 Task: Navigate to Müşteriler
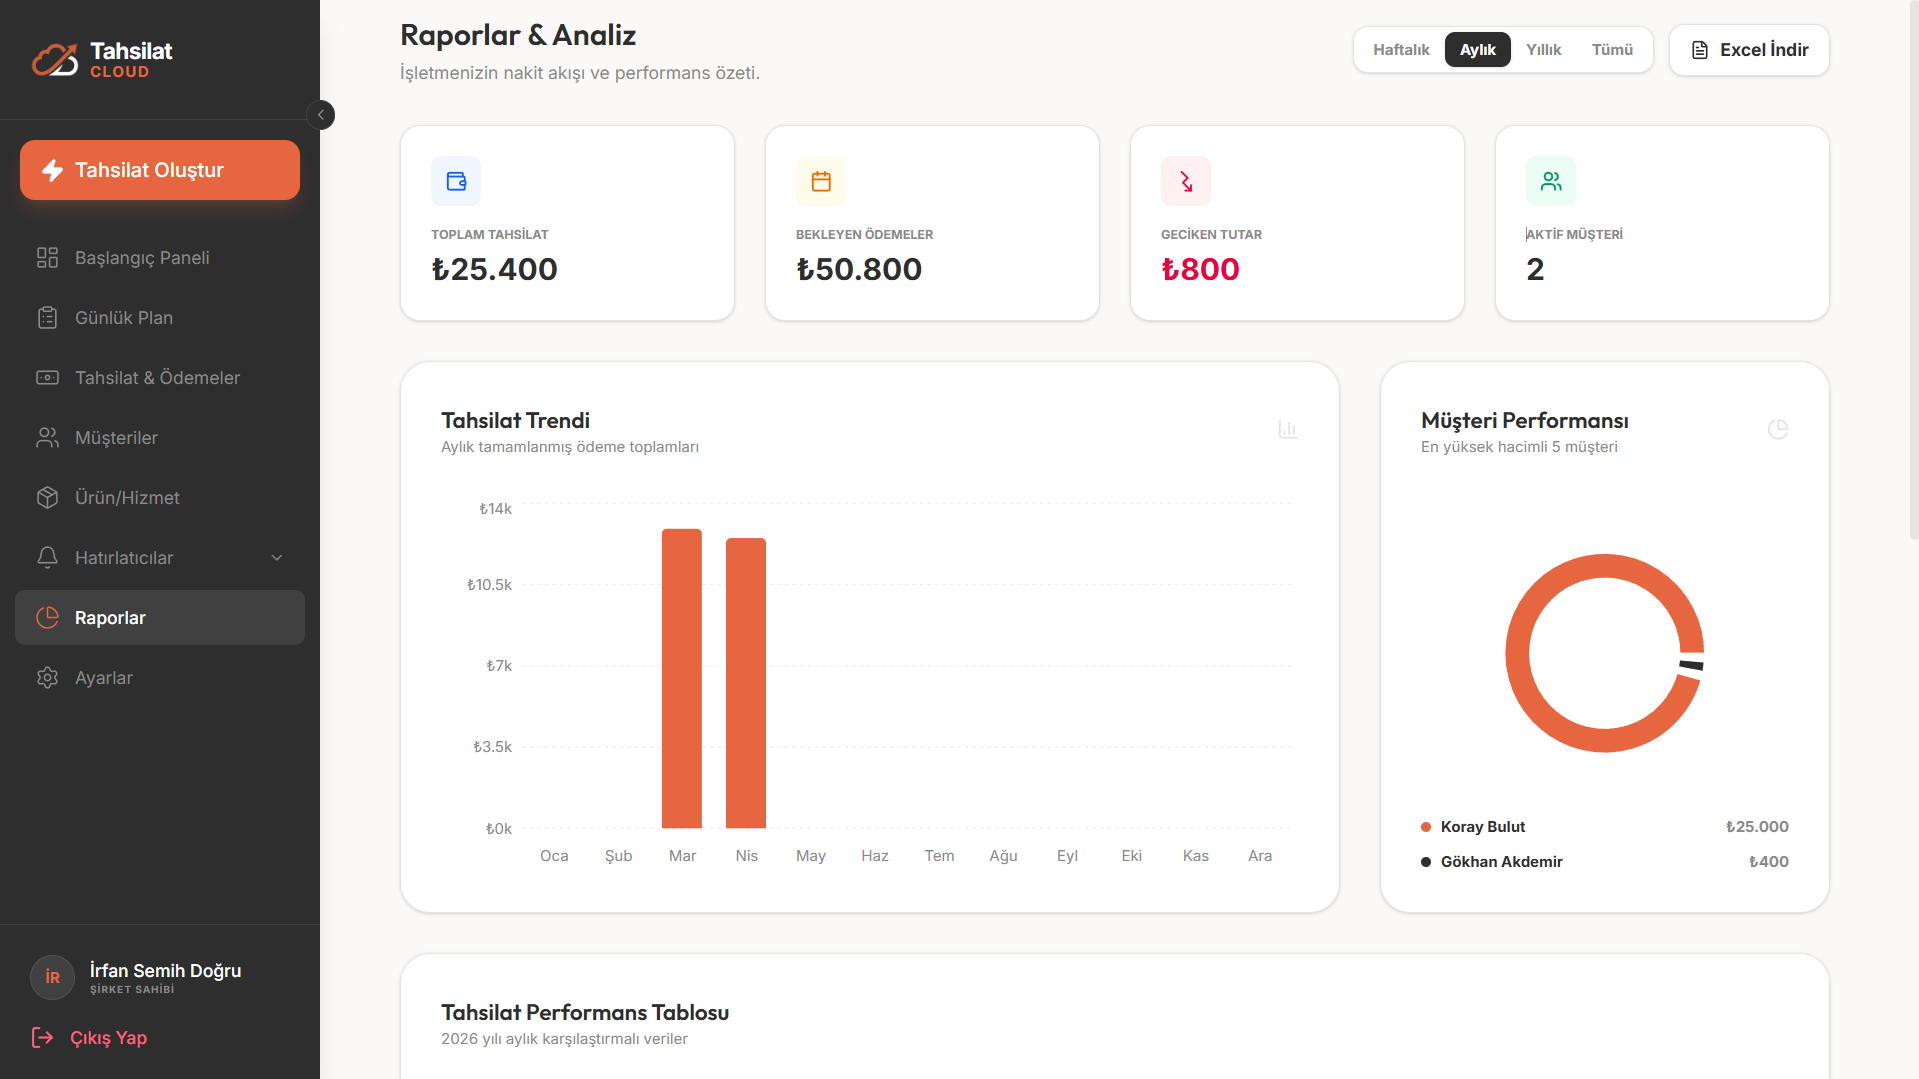(x=160, y=438)
